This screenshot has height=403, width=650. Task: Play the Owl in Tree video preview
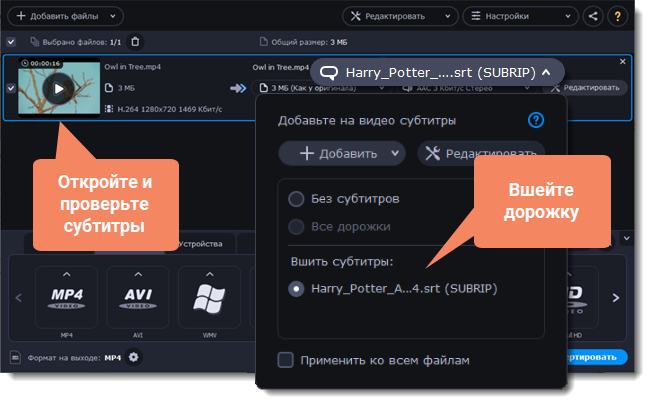tap(58, 88)
